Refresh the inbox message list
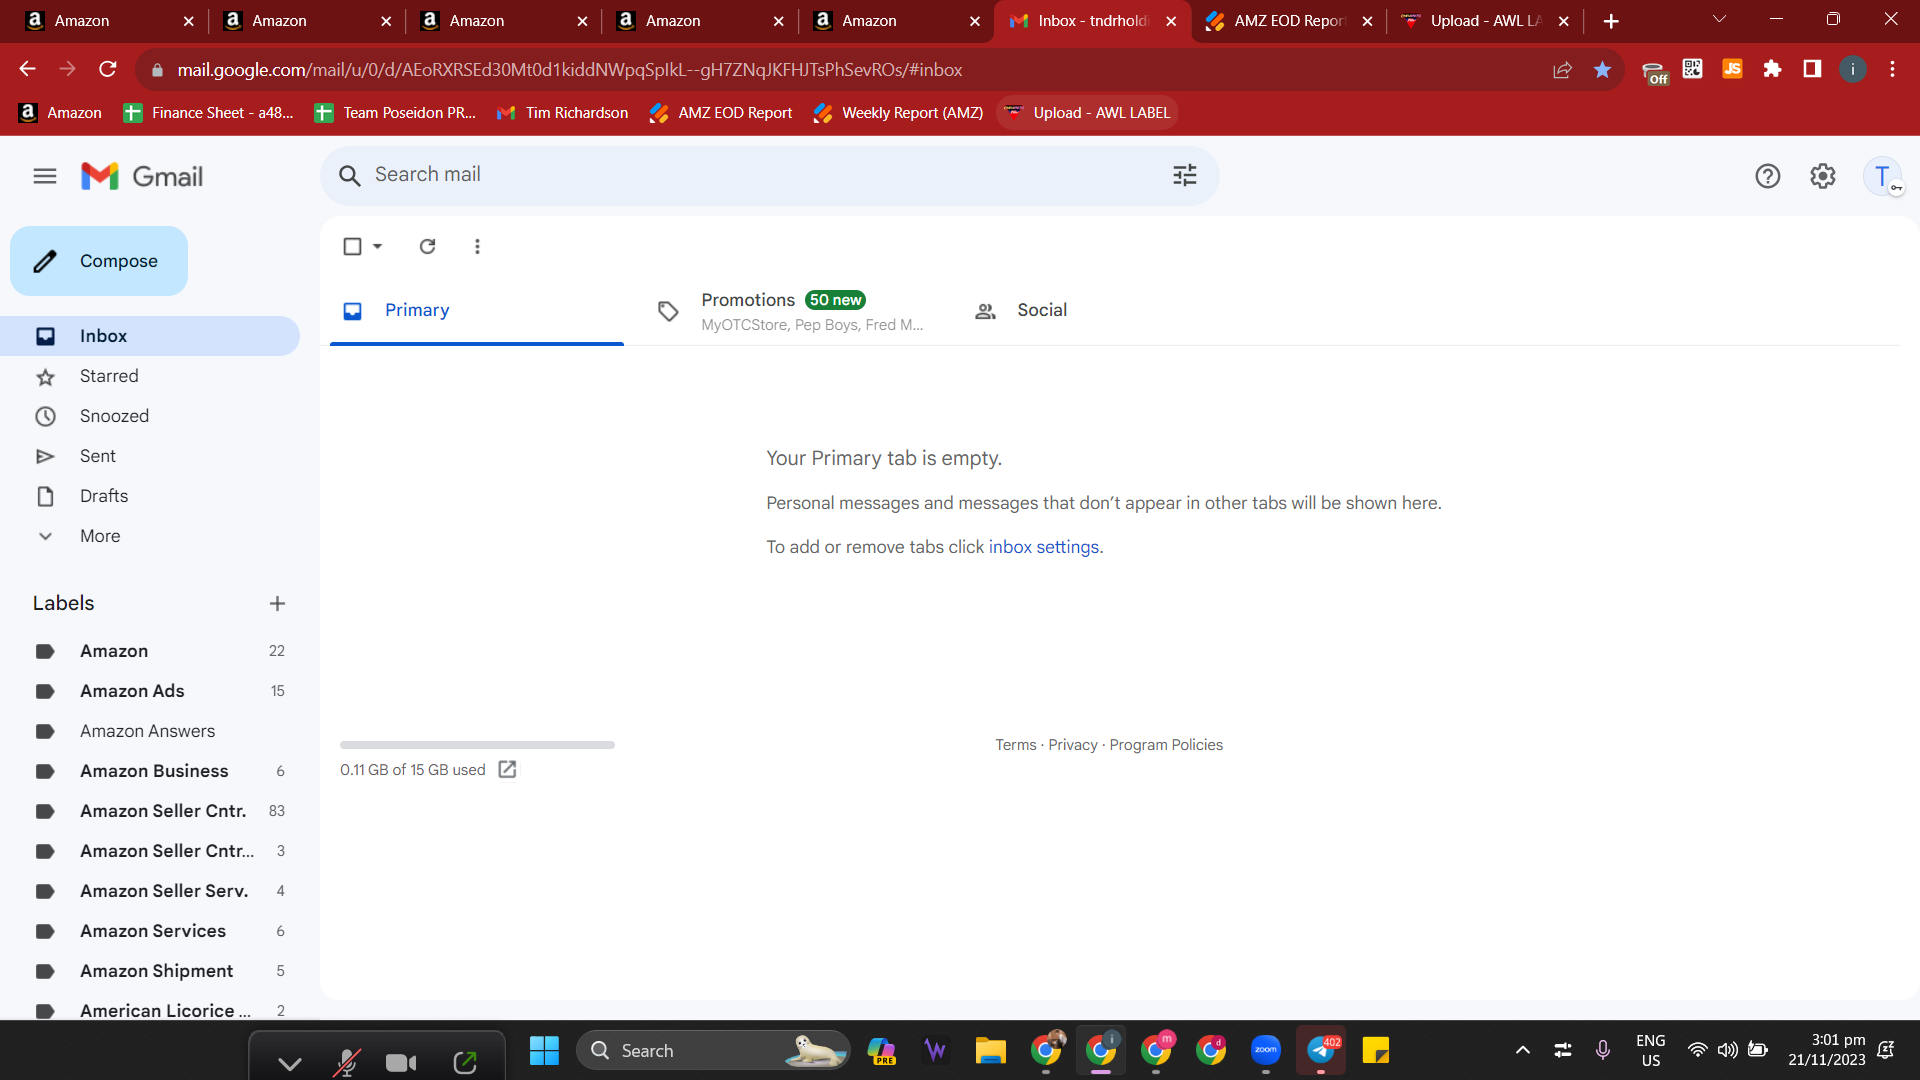The height and width of the screenshot is (1080, 1920). [x=427, y=246]
